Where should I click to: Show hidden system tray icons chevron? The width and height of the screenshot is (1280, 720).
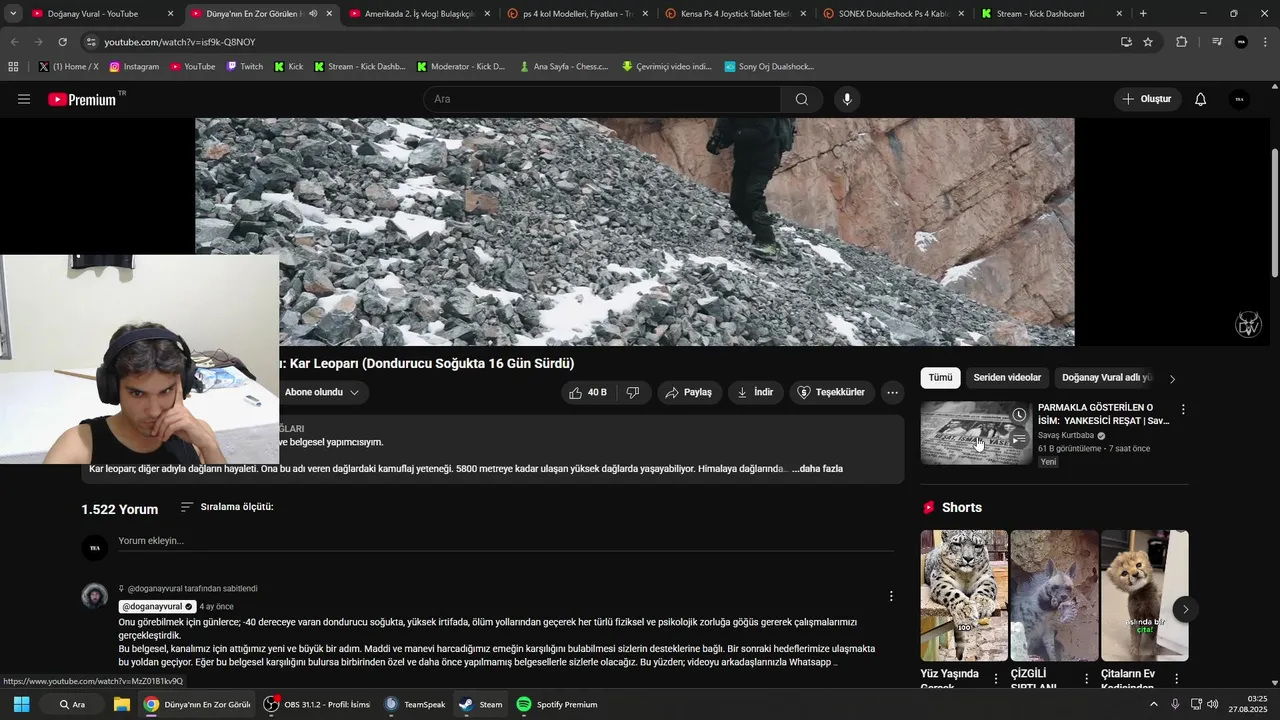point(1153,704)
